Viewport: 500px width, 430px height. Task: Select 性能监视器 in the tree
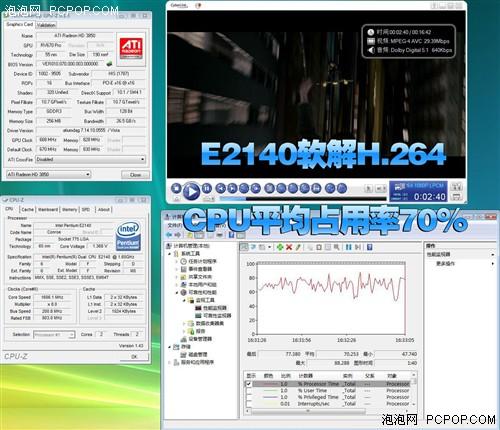tap(214, 308)
